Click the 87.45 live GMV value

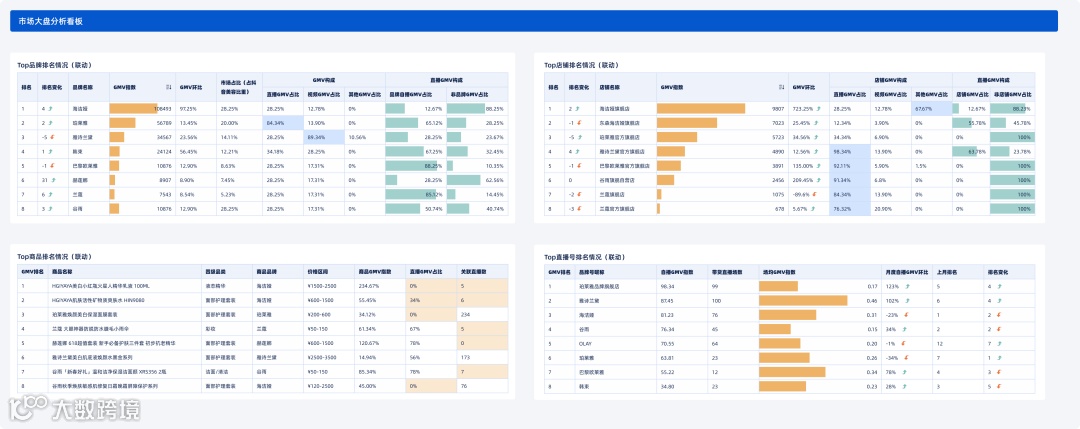(667, 300)
